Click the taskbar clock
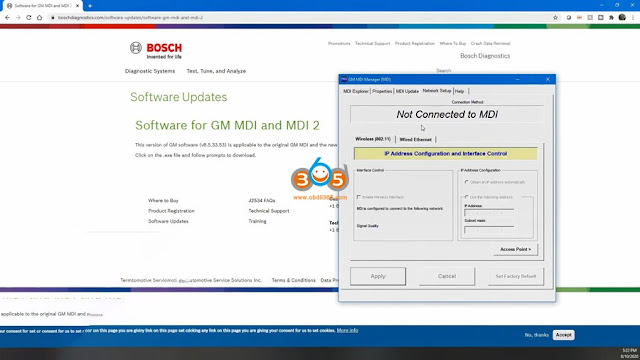The width and height of the screenshot is (640, 360). click(x=629, y=353)
